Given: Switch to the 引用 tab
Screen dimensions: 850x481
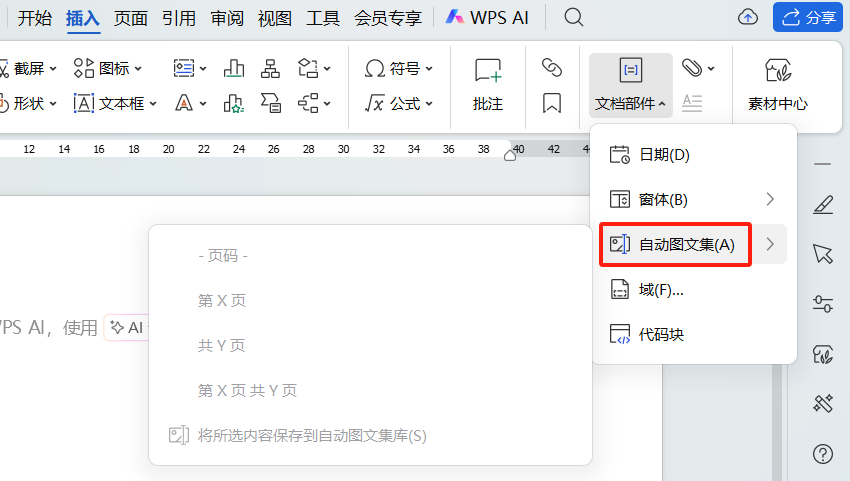Looking at the screenshot, I should point(179,17).
